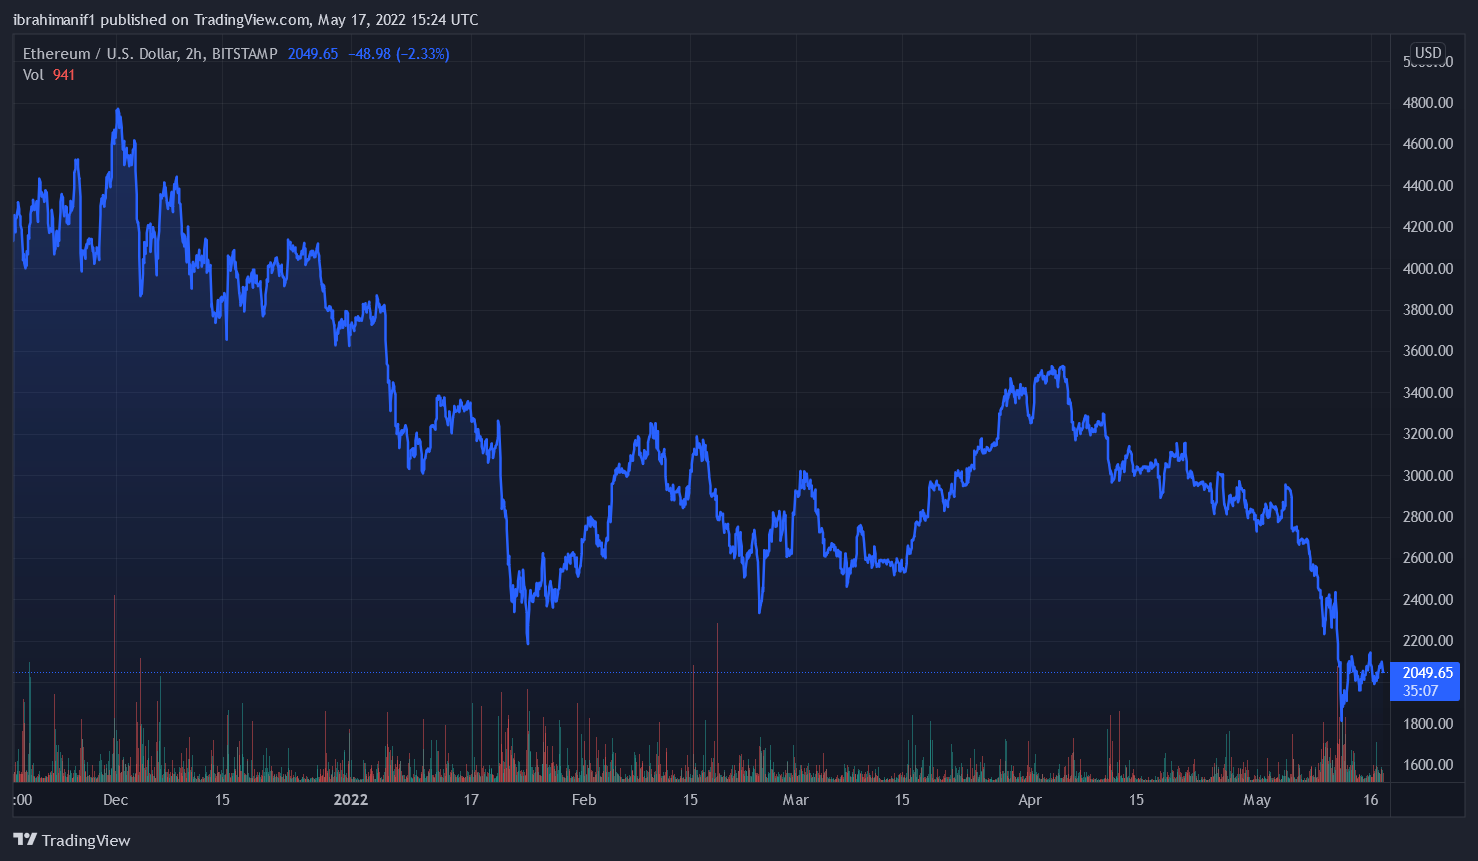Click the Feb date marker
1478x861 pixels.
coord(584,800)
